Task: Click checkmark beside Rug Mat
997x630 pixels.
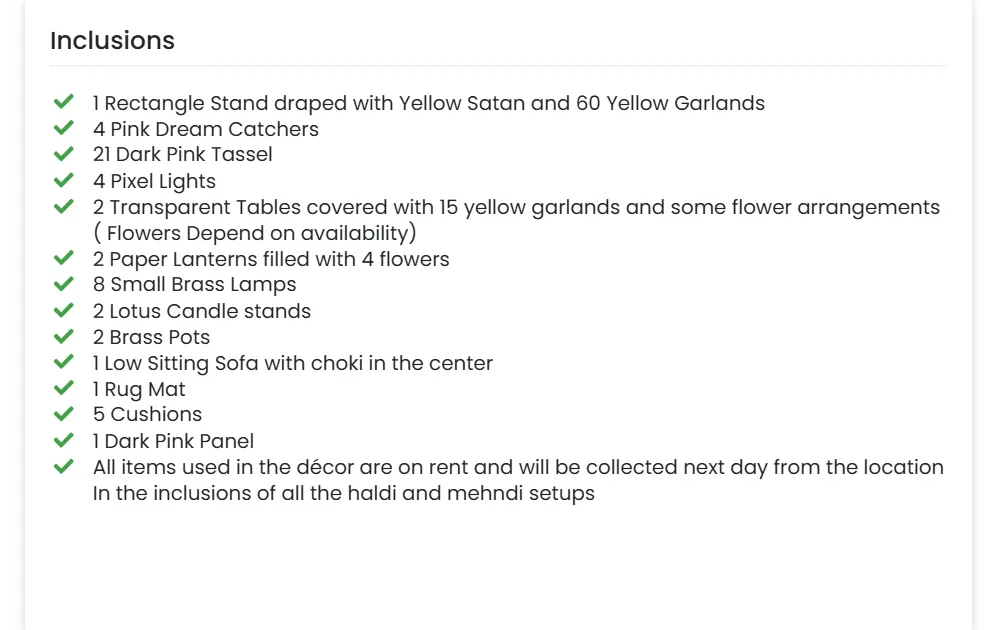Action: (64, 388)
